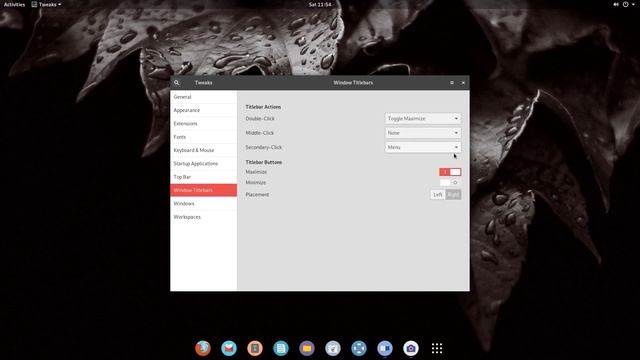Open the clock showing Sat 11:54
The width and height of the screenshot is (640, 360).
pyautogui.click(x=320, y=4)
